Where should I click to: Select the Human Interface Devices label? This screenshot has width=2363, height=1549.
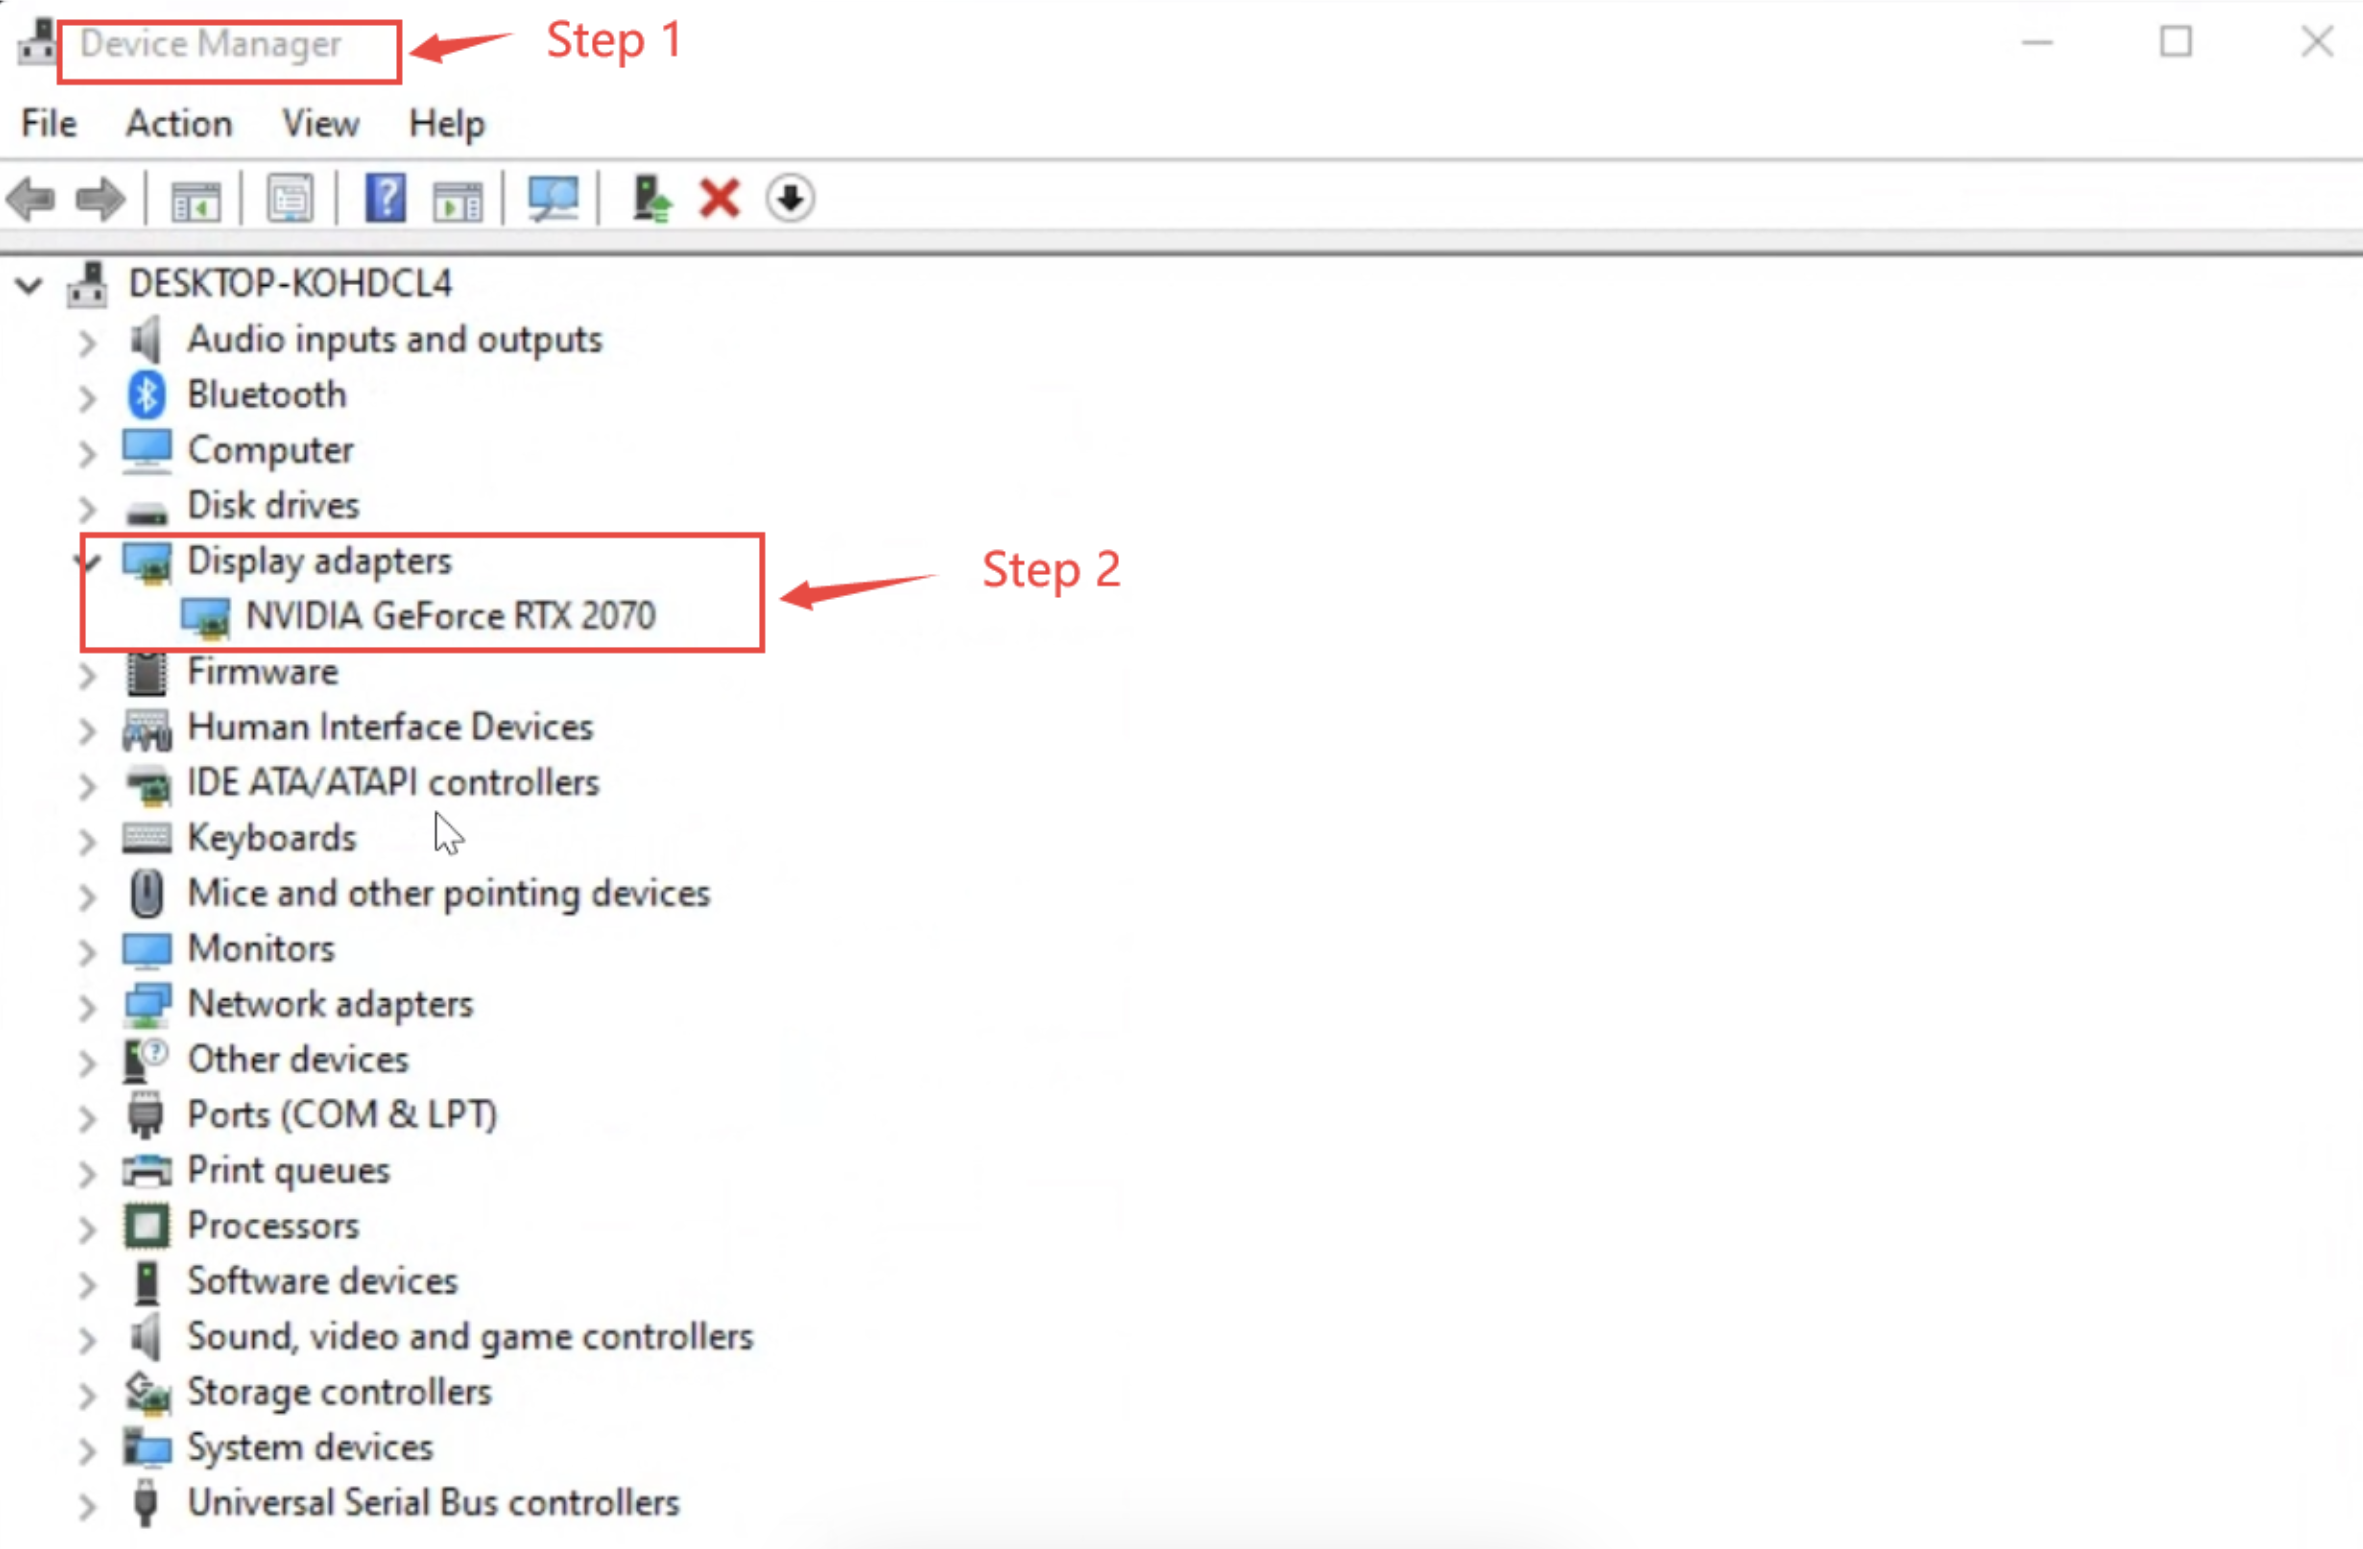tap(390, 727)
